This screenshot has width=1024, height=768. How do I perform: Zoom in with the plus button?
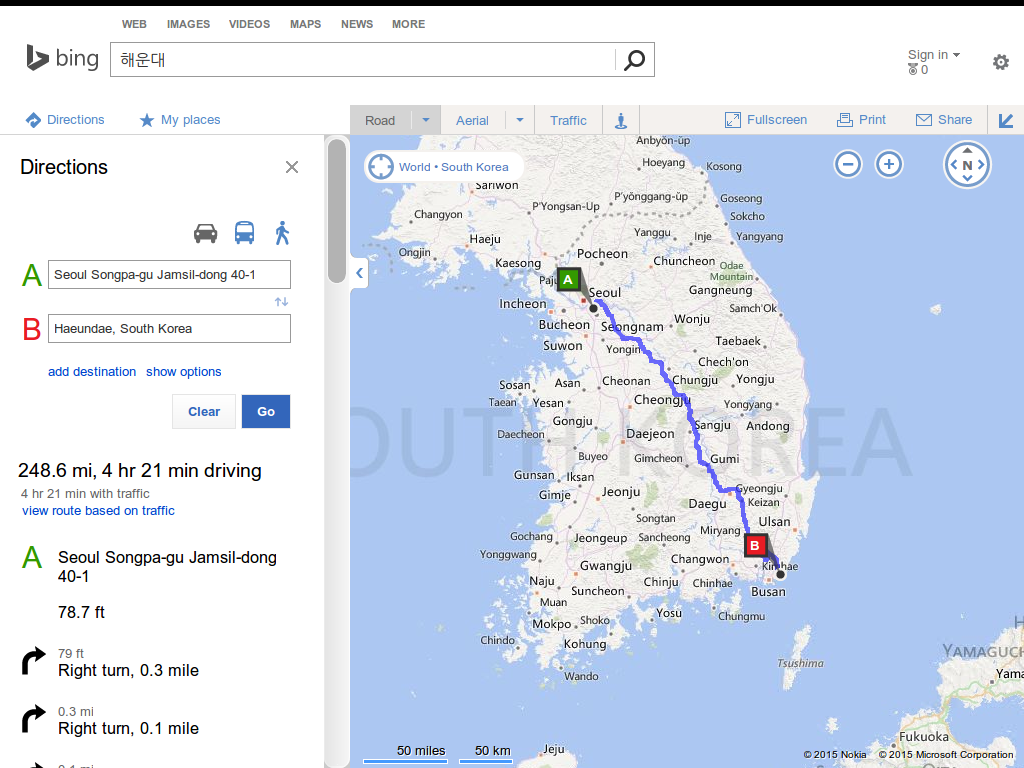tap(889, 164)
